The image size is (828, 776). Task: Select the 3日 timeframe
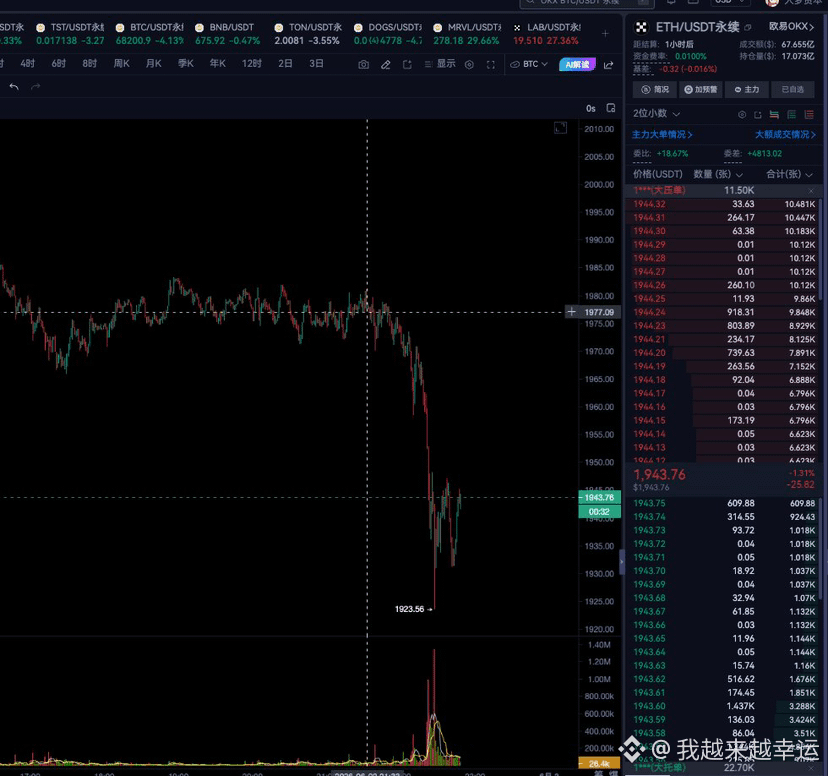click(x=316, y=64)
